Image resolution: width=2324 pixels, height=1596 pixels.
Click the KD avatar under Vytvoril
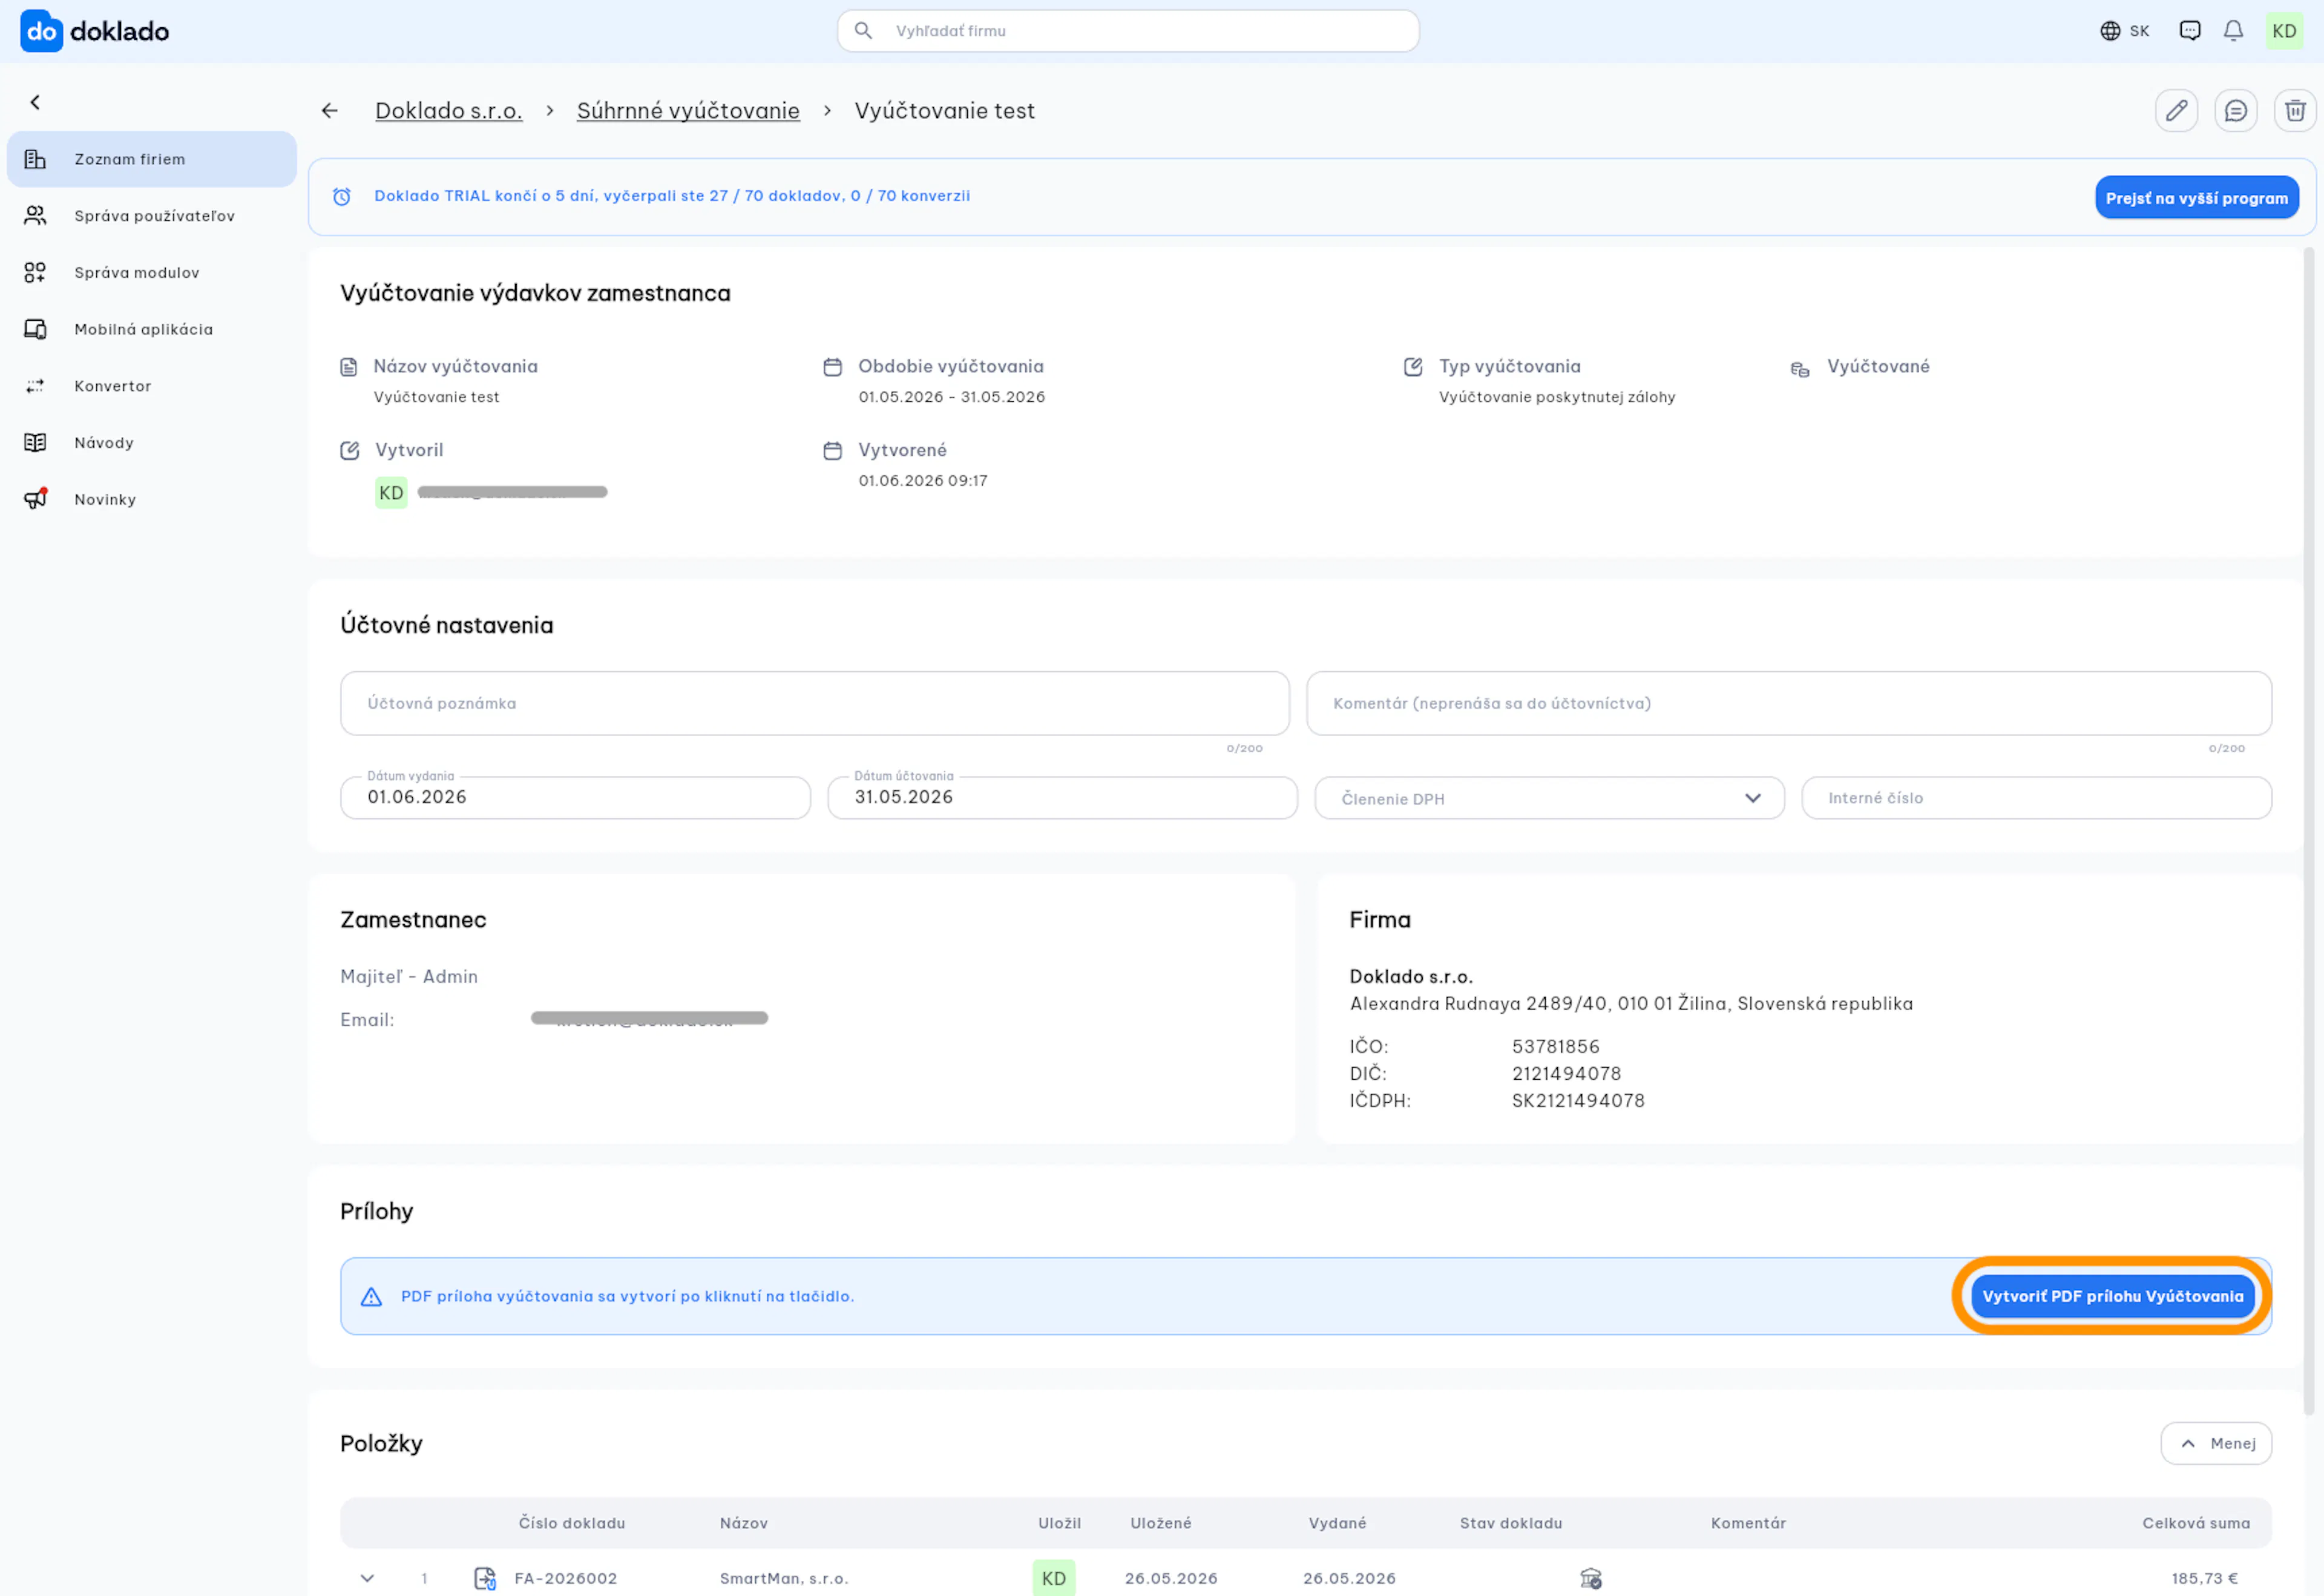[x=391, y=493]
